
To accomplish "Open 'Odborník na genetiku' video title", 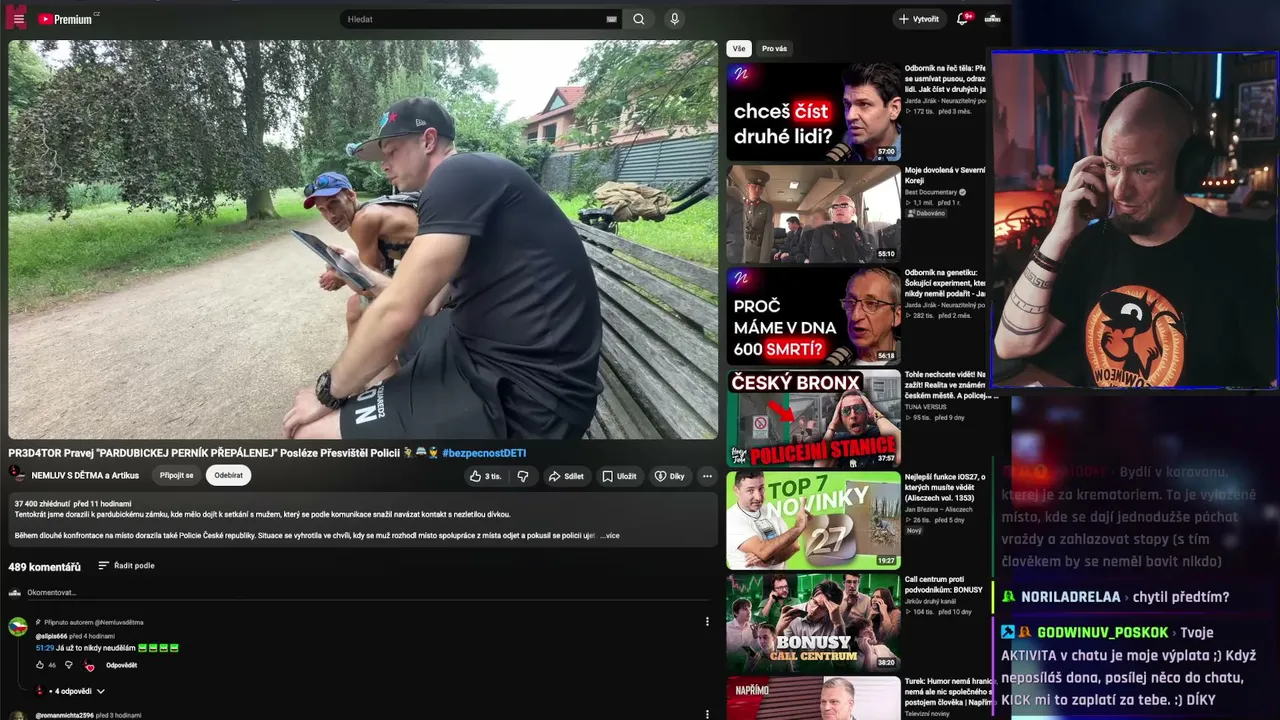I will (x=945, y=283).
